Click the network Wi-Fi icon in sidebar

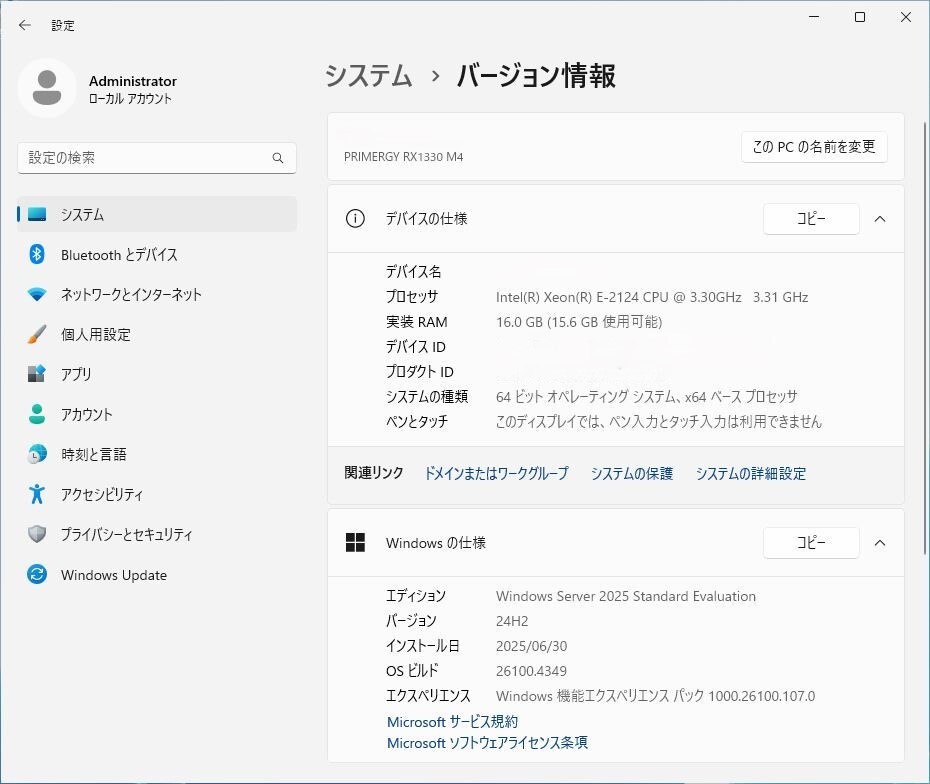click(x=37, y=294)
